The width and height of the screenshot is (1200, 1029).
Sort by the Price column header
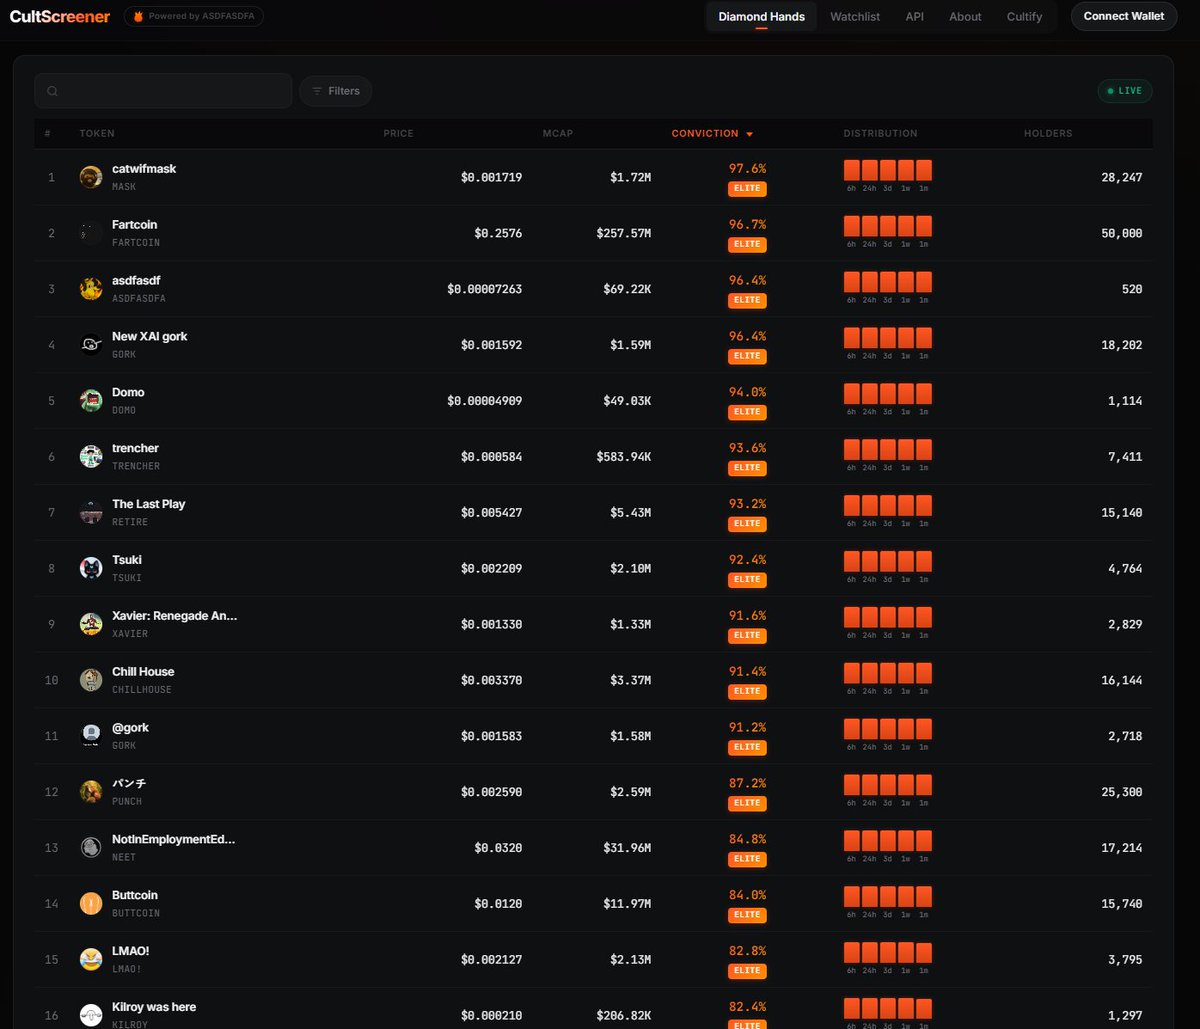[x=398, y=133]
